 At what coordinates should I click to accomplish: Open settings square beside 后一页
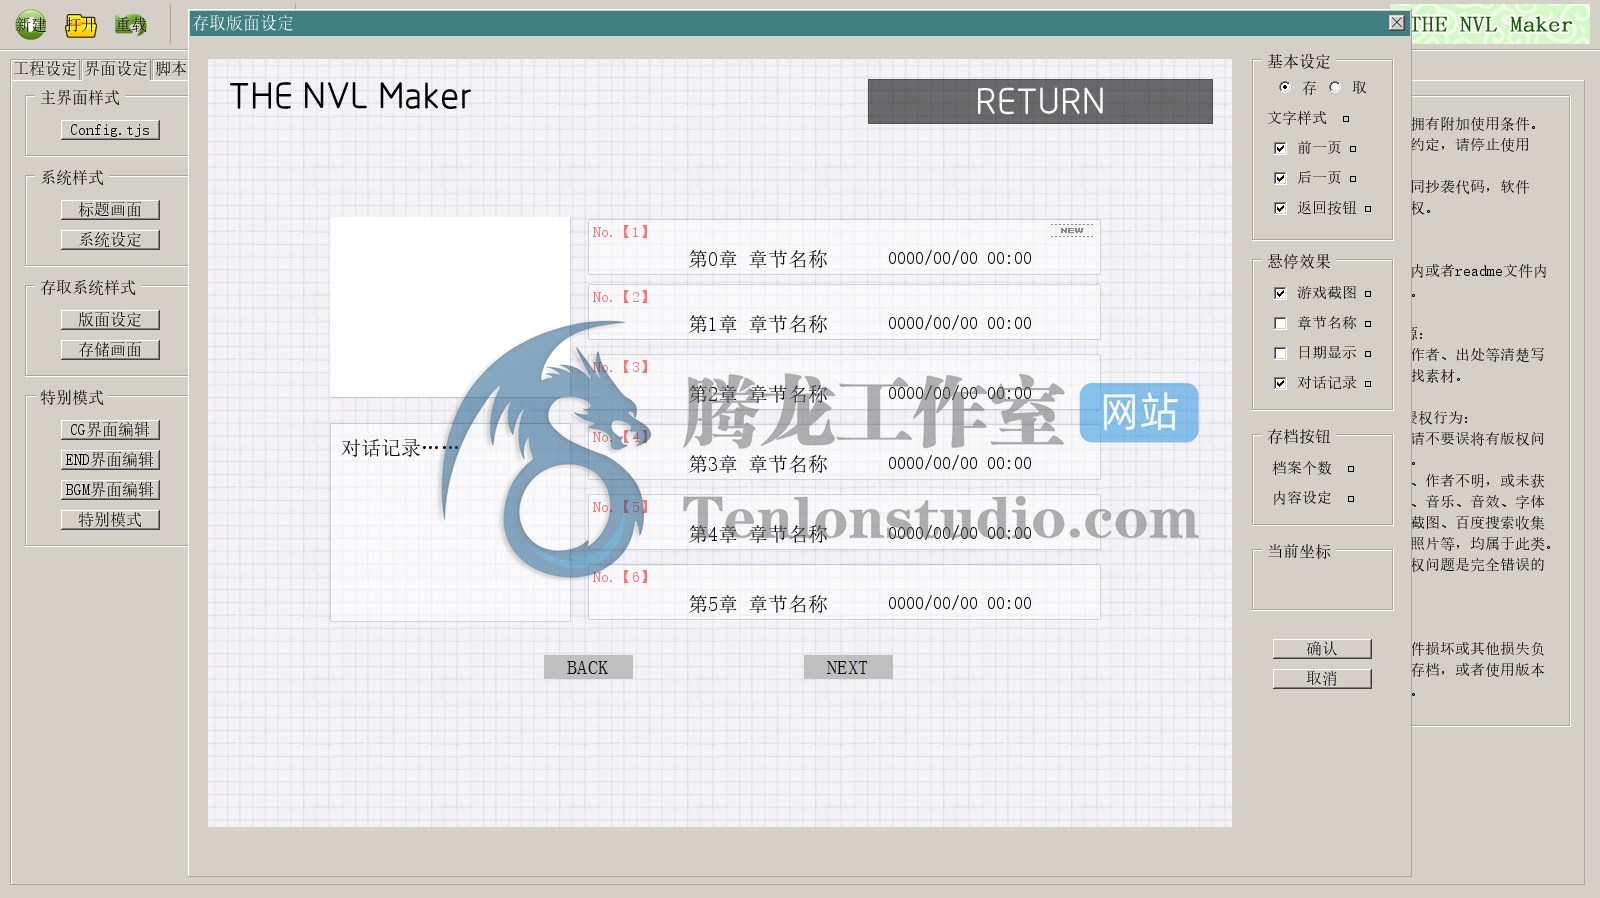pyautogui.click(x=1353, y=179)
